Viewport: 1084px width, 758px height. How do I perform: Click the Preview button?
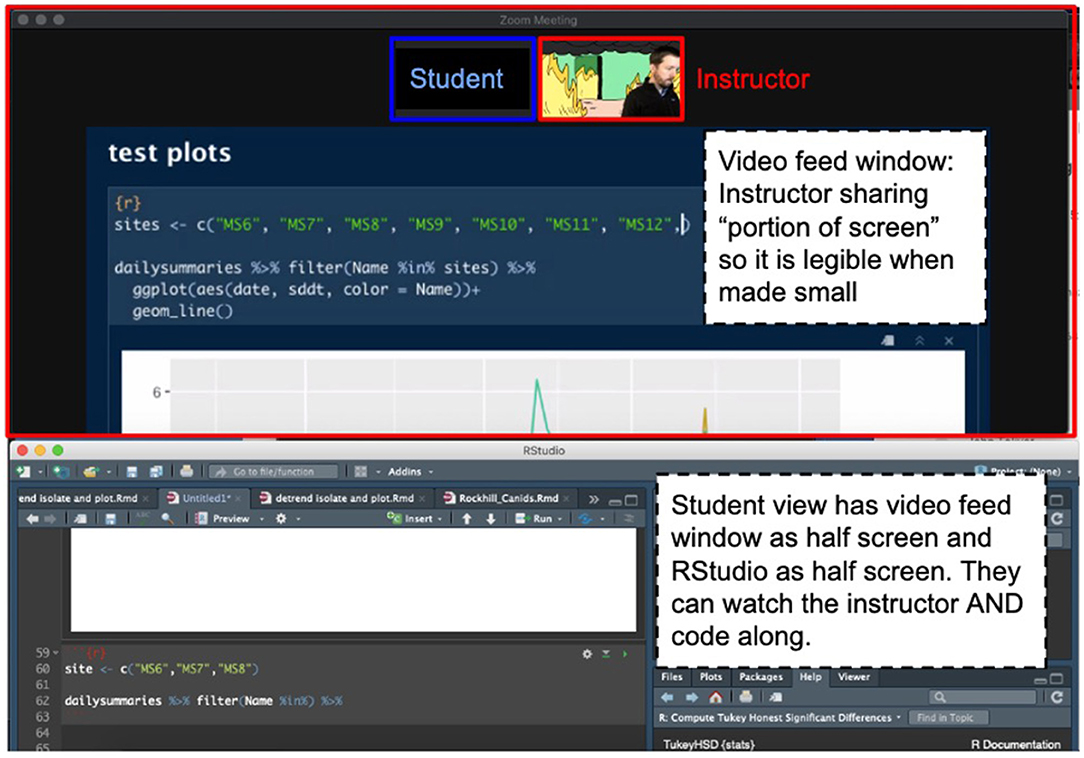223,519
